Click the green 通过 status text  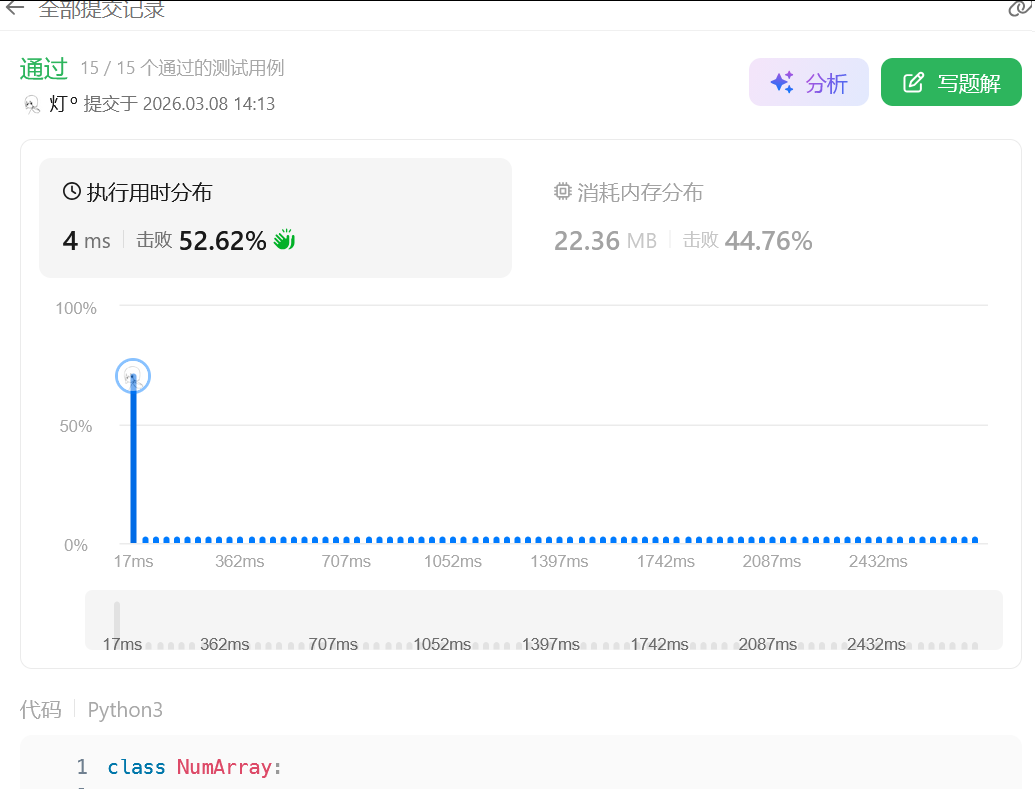[43, 68]
